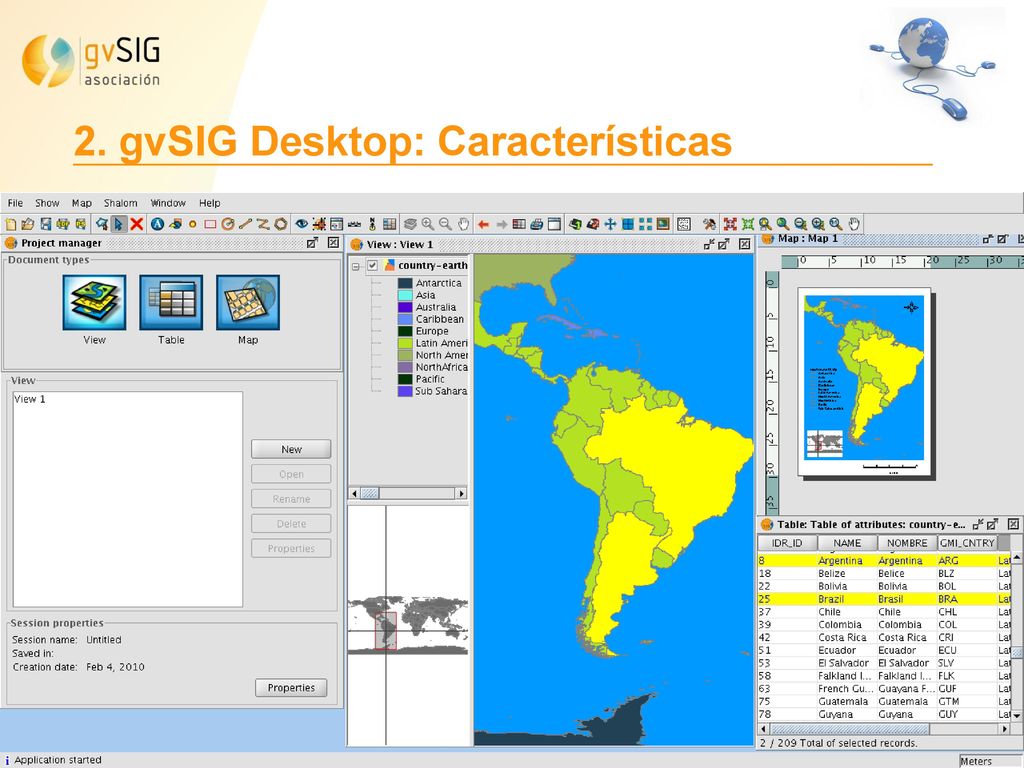Click down arrow of attribute table scrollbar
1024x768 pixels.
click(x=1017, y=716)
